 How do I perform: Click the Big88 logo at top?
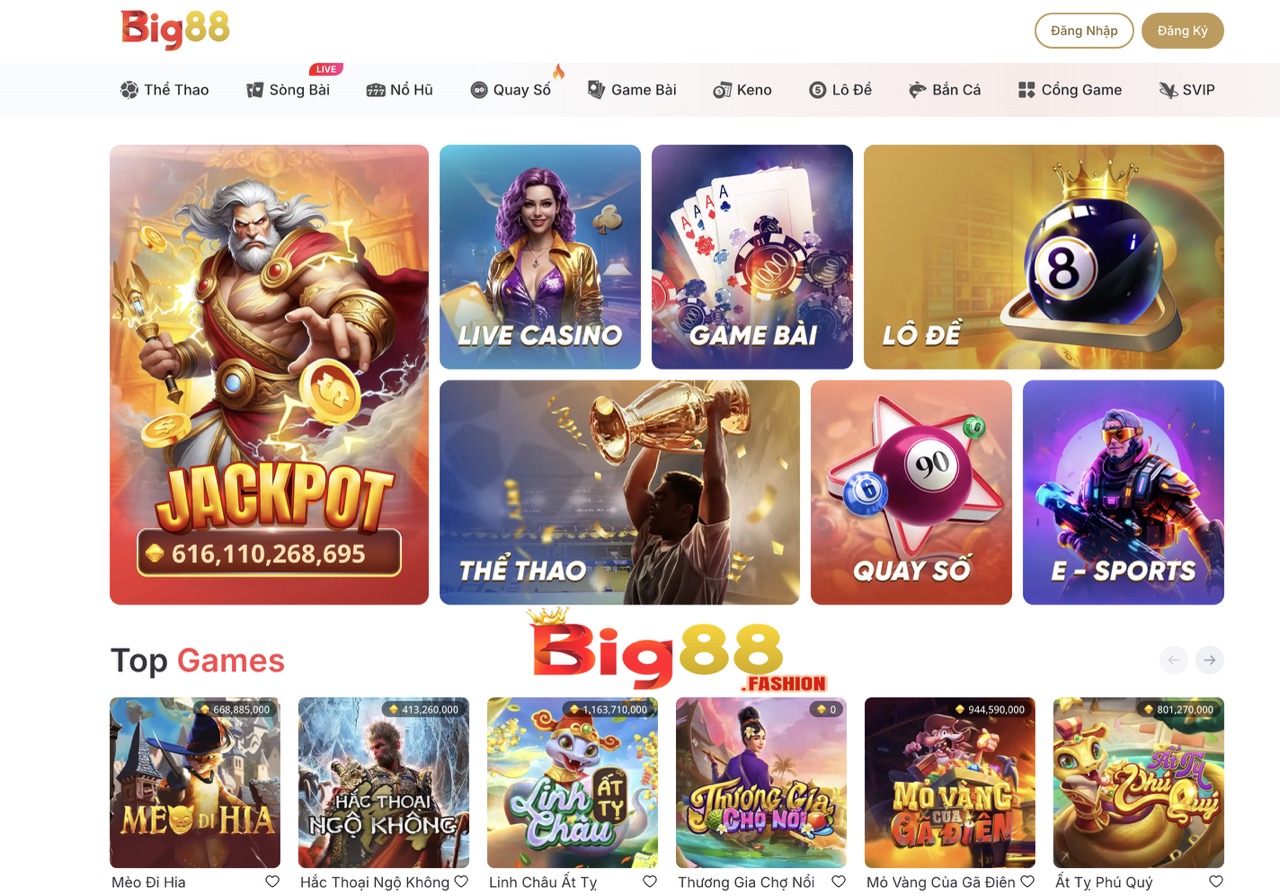pos(175,29)
